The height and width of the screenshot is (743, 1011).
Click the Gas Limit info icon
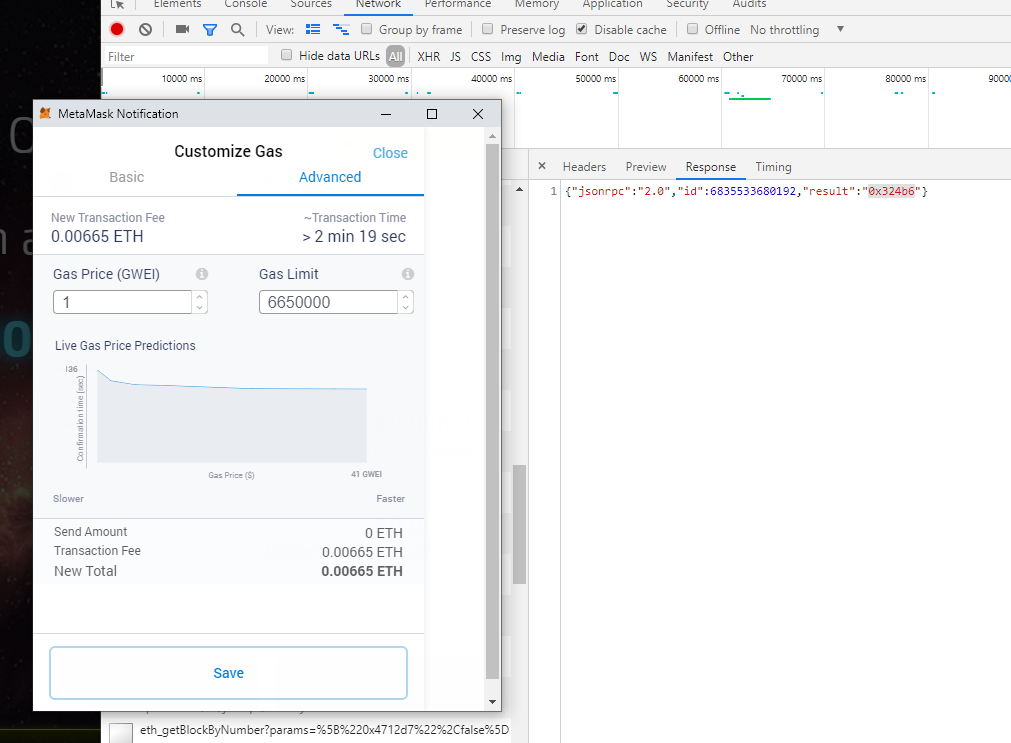coord(407,273)
